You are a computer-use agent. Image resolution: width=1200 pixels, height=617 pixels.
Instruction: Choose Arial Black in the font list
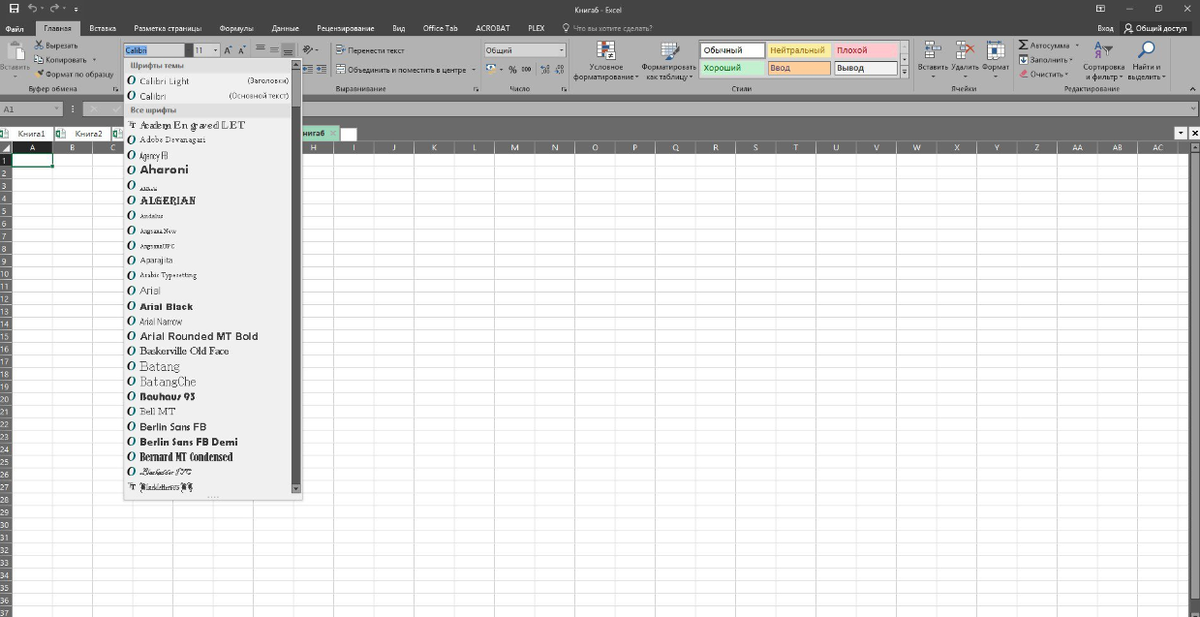click(x=208, y=306)
